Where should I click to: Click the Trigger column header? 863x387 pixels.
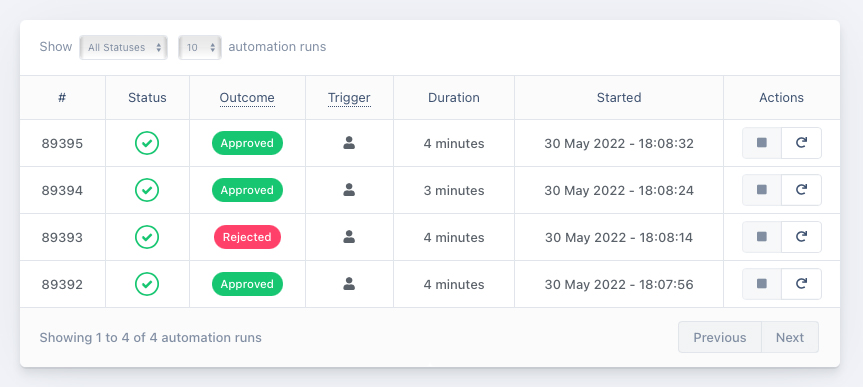pos(349,98)
